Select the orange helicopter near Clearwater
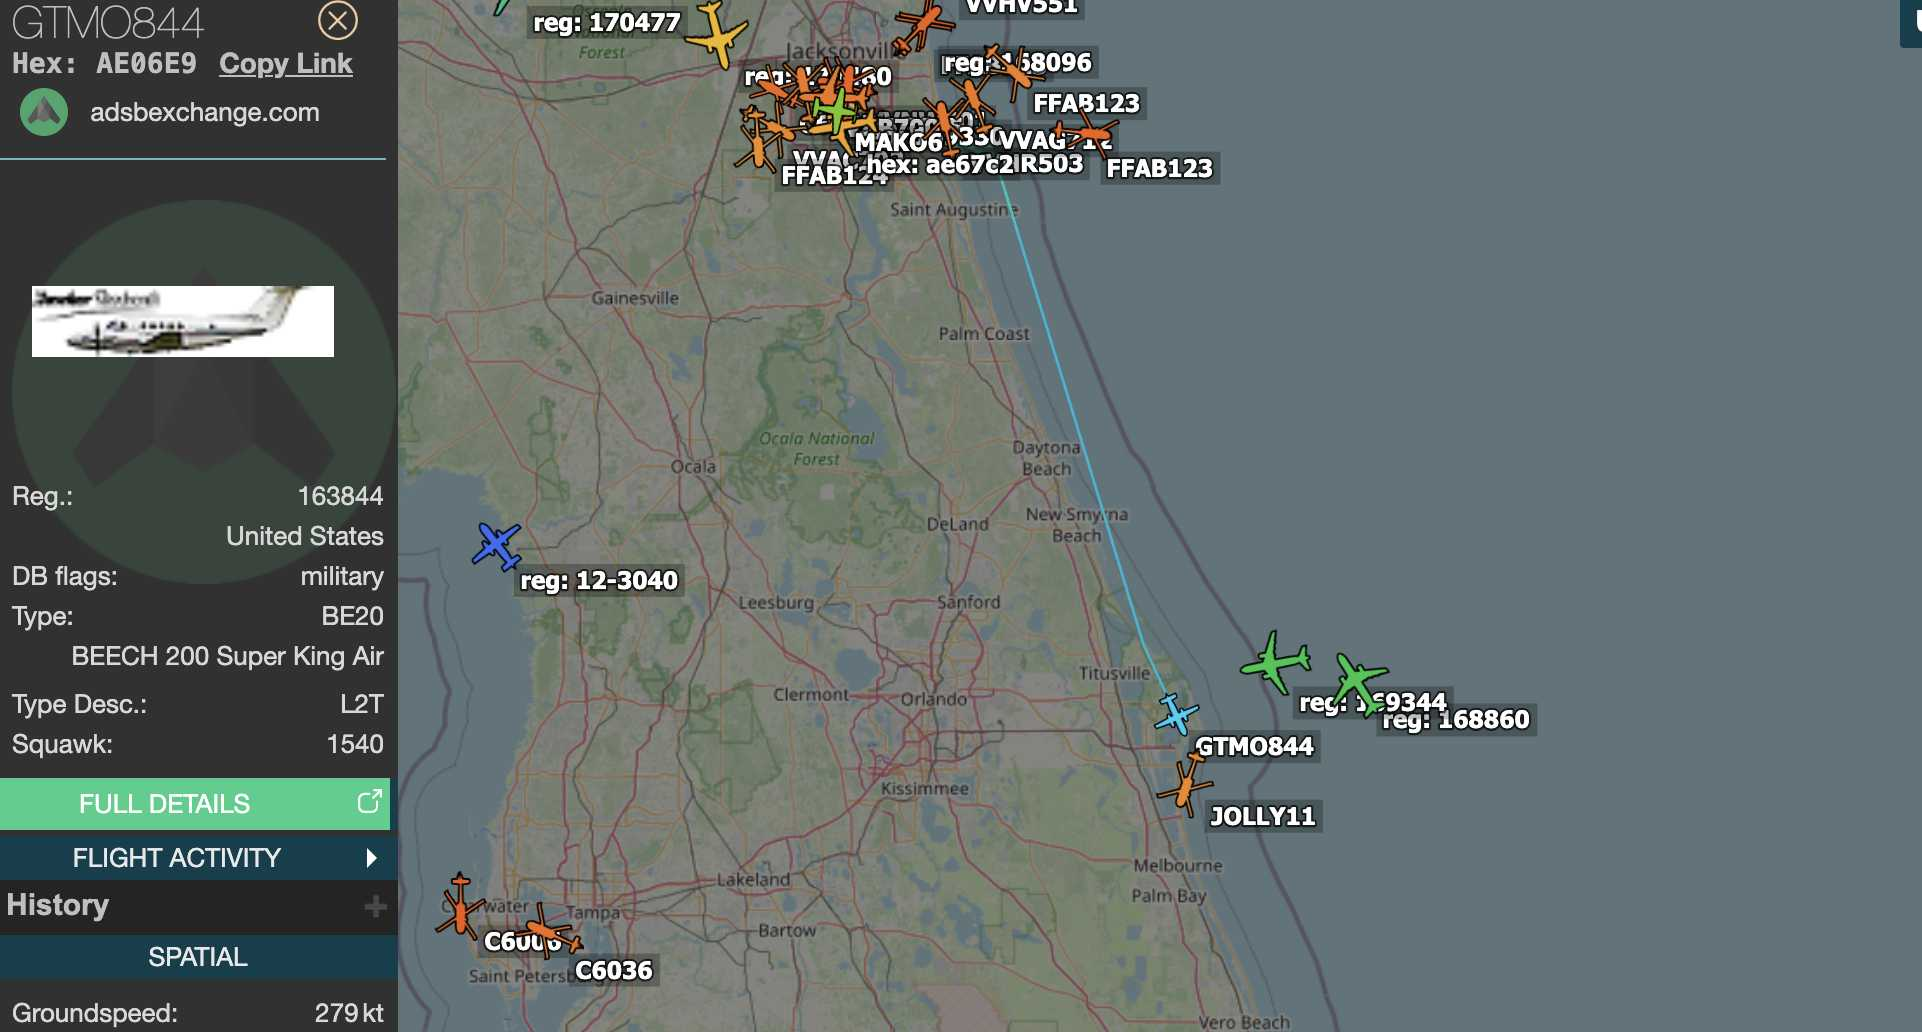This screenshot has height=1032, width=1922. (459, 904)
